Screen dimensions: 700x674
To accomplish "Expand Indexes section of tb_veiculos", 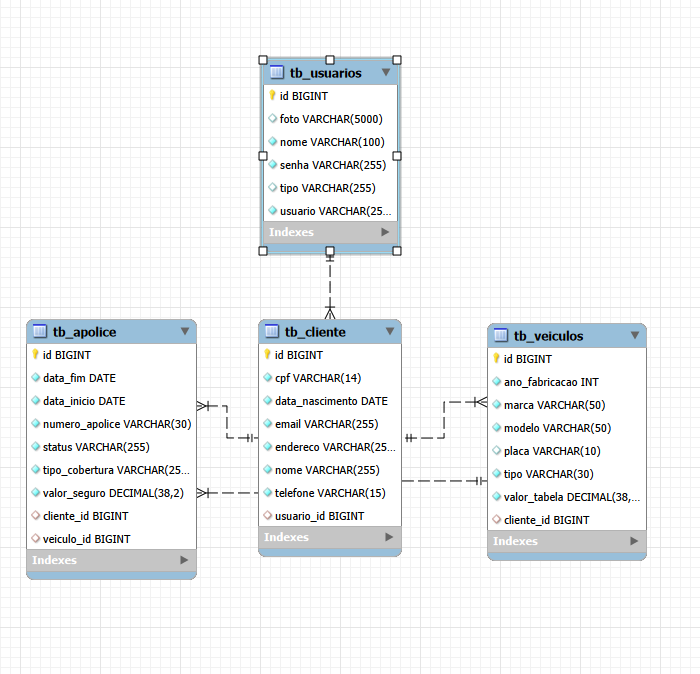I will [x=634, y=541].
